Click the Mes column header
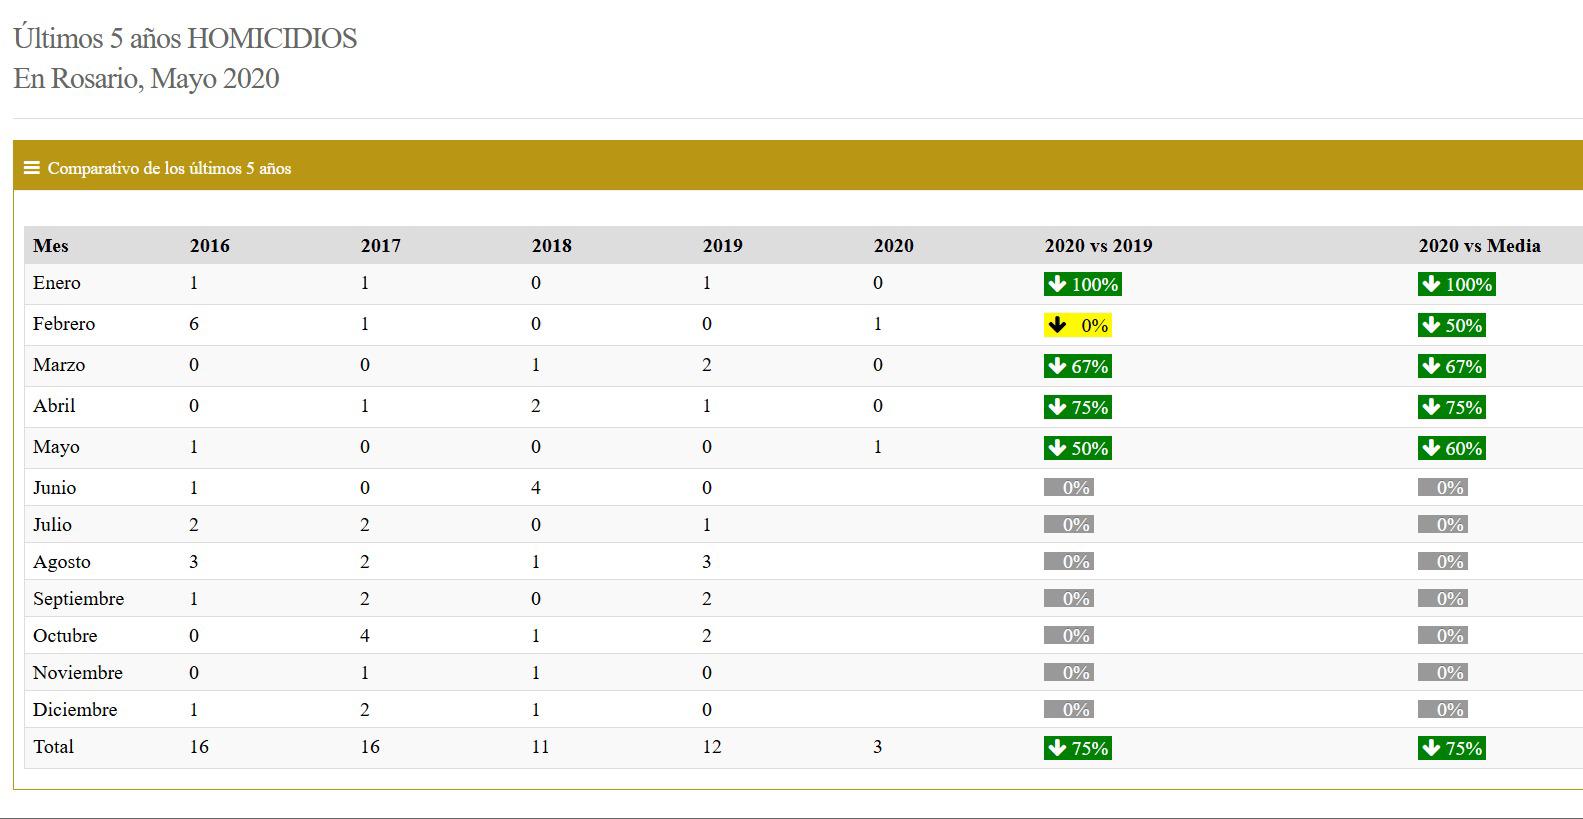 51,246
